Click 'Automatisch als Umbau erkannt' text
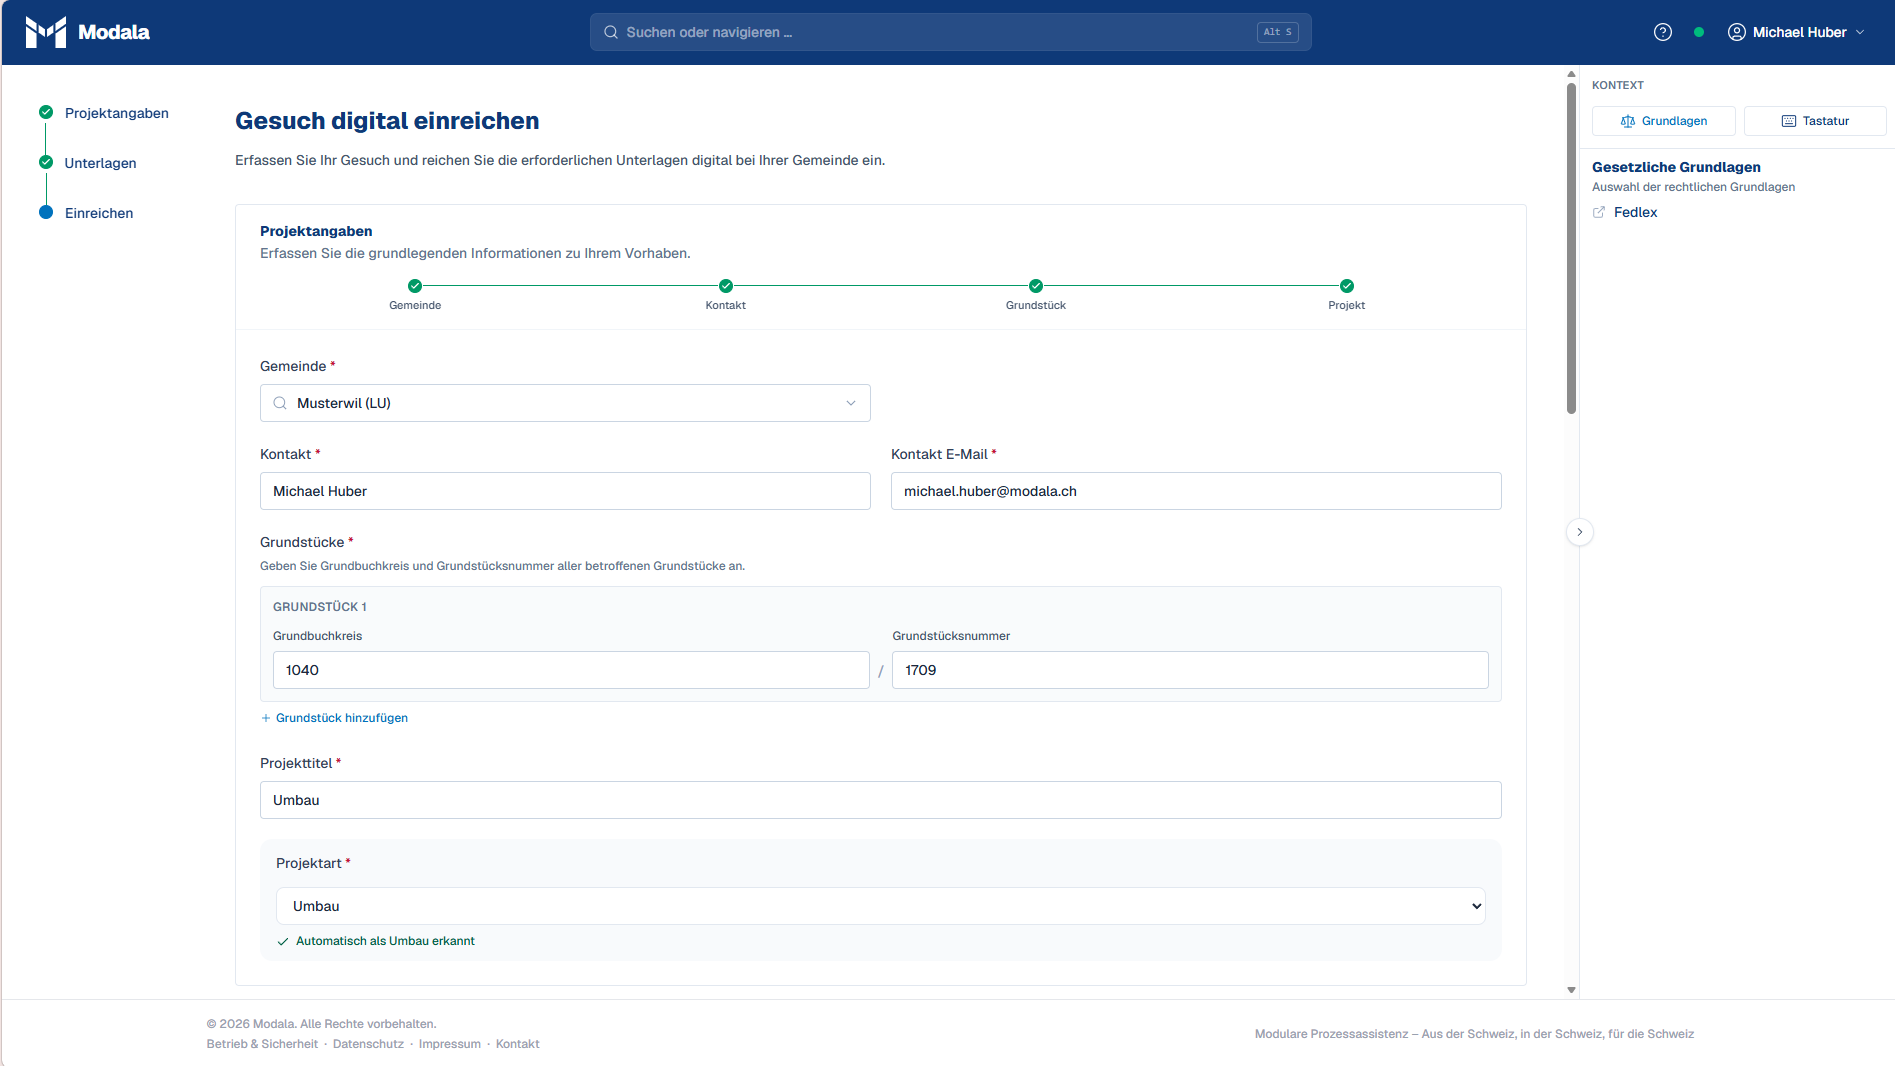This screenshot has width=1895, height=1066. click(385, 941)
